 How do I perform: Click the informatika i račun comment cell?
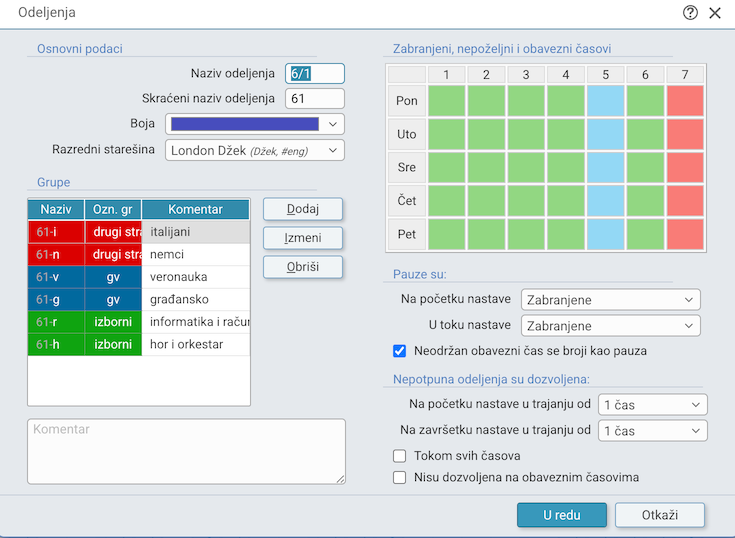tap(195, 322)
